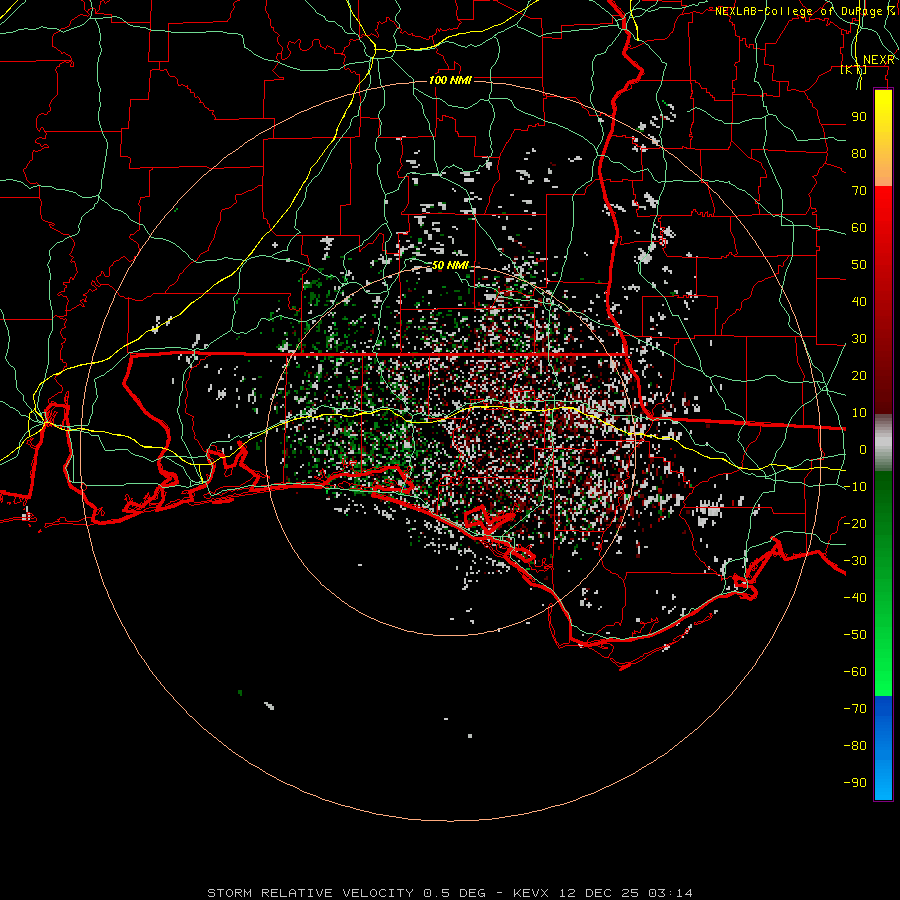This screenshot has width=900, height=900.
Task: Click the "-70" scale label
Action: (855, 709)
